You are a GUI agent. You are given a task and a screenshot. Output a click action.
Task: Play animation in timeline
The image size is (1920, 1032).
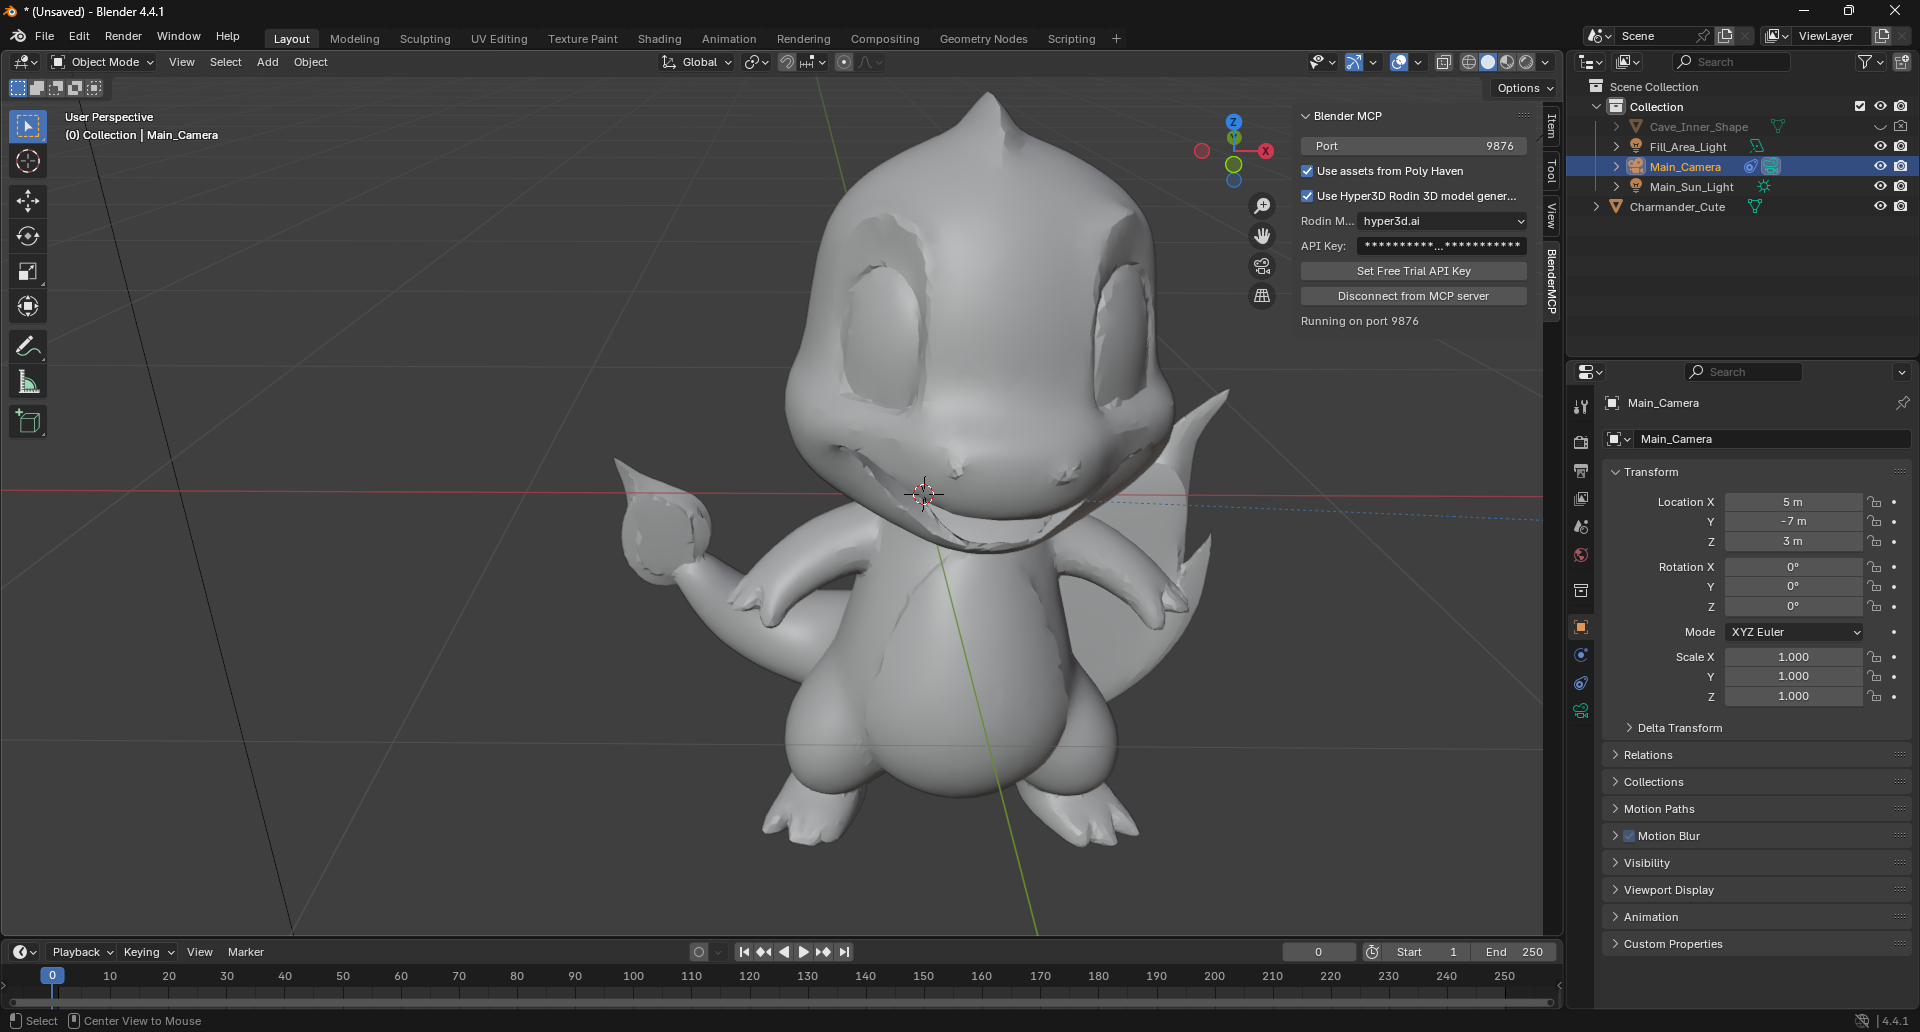(803, 952)
